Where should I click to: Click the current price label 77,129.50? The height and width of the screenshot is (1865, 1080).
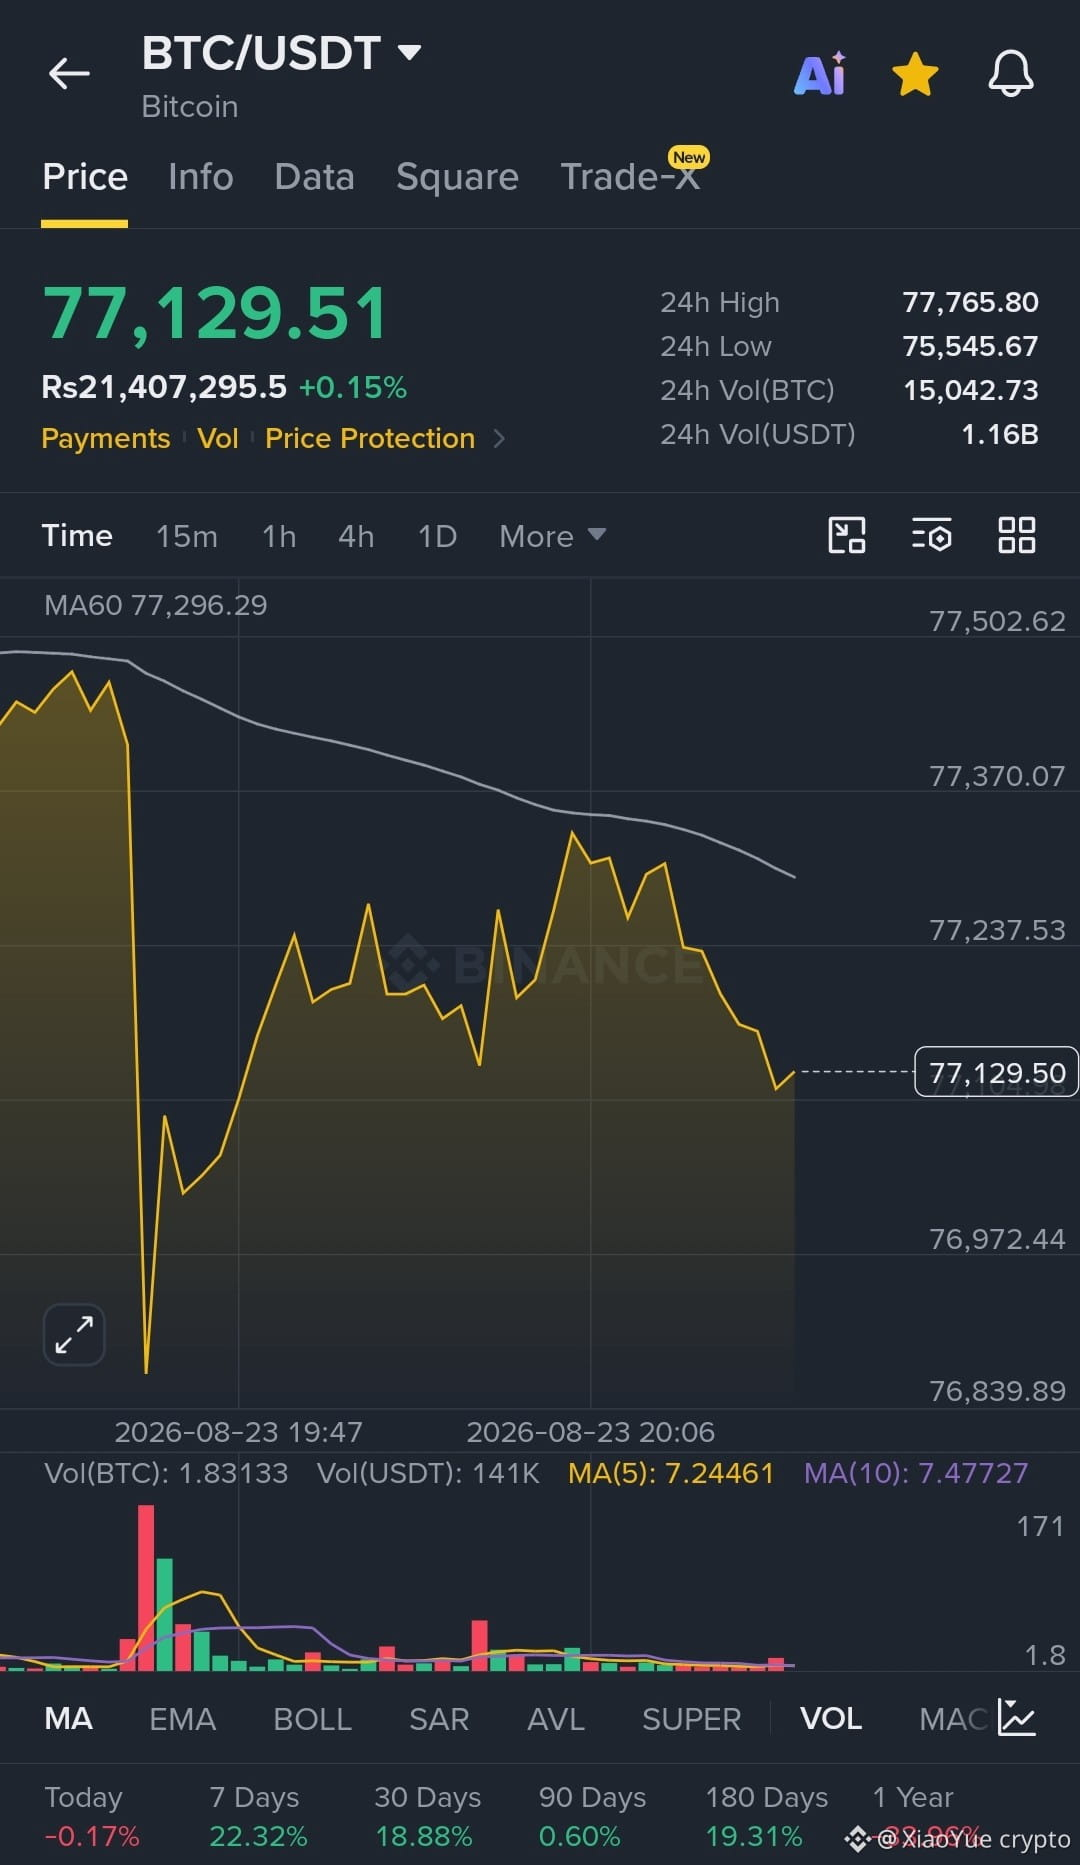(996, 1072)
